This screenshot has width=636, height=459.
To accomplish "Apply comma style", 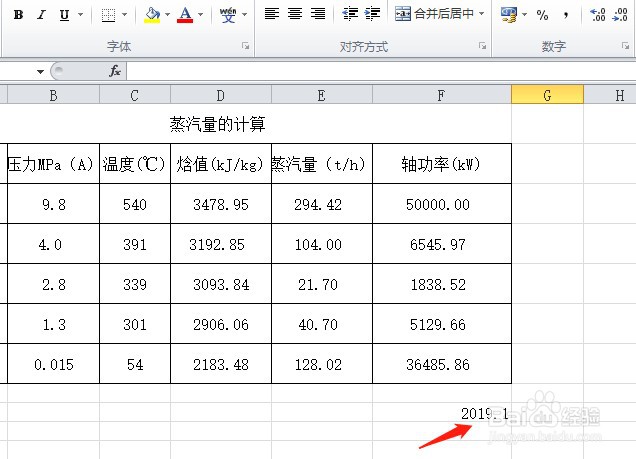I will click(x=566, y=15).
